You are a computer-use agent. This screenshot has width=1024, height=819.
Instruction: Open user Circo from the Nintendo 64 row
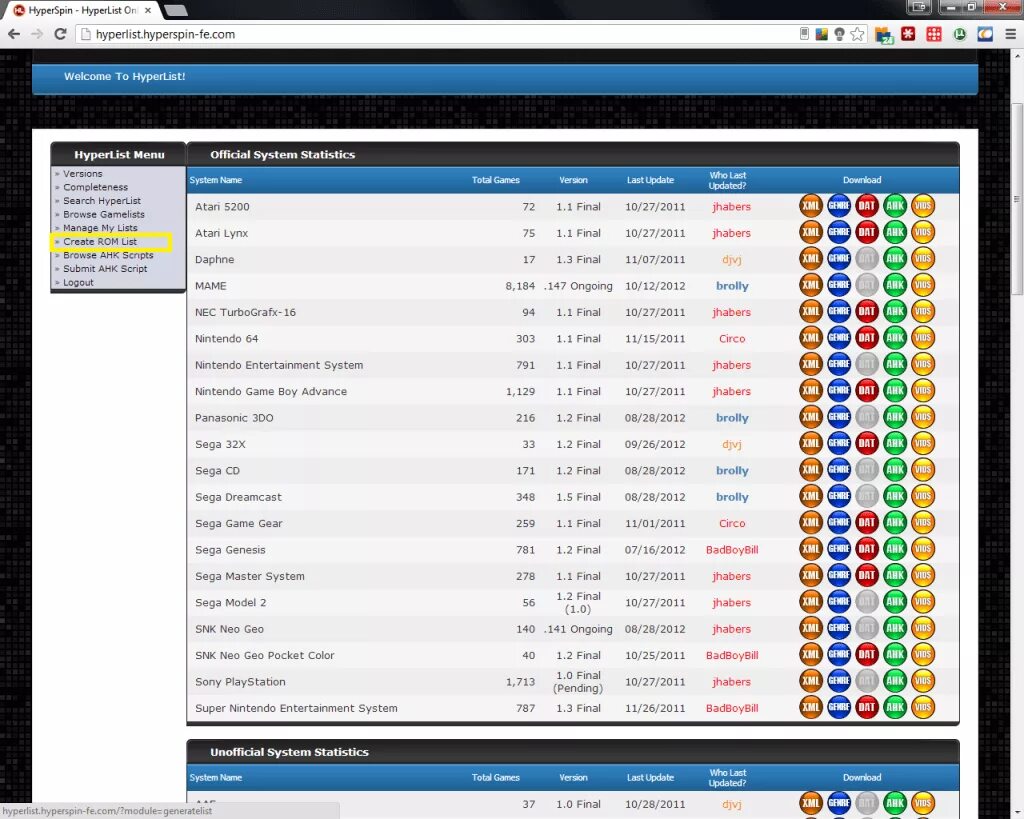click(732, 338)
